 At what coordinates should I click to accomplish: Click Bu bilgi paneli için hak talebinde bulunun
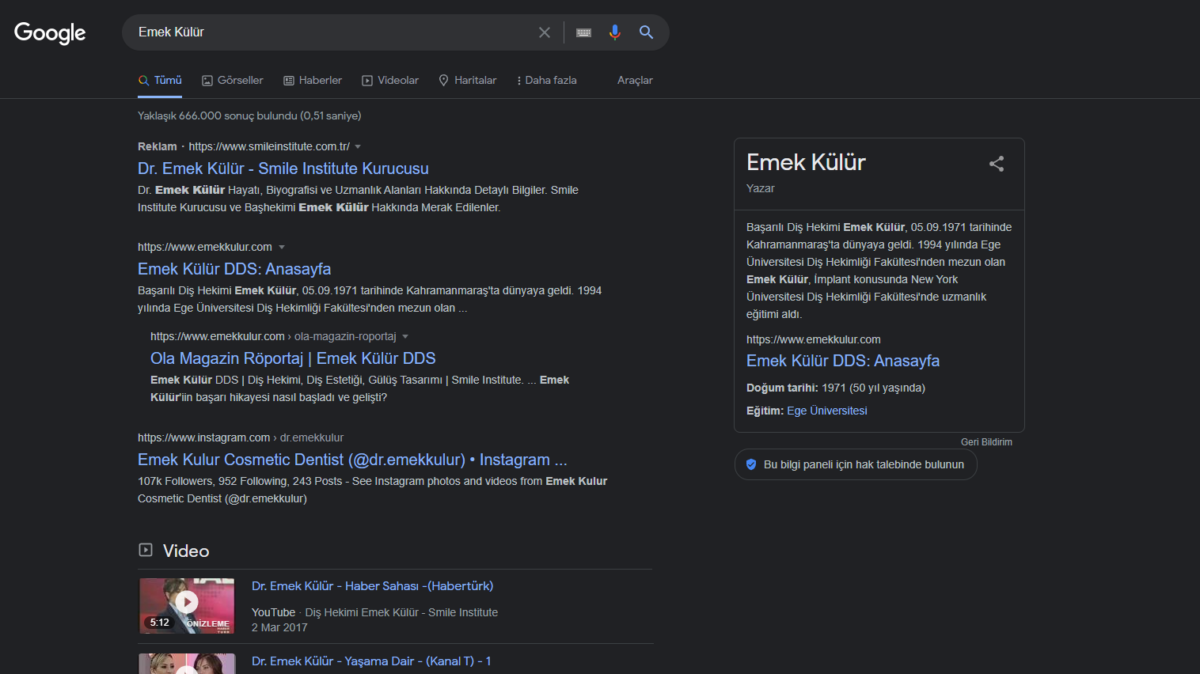855,465
